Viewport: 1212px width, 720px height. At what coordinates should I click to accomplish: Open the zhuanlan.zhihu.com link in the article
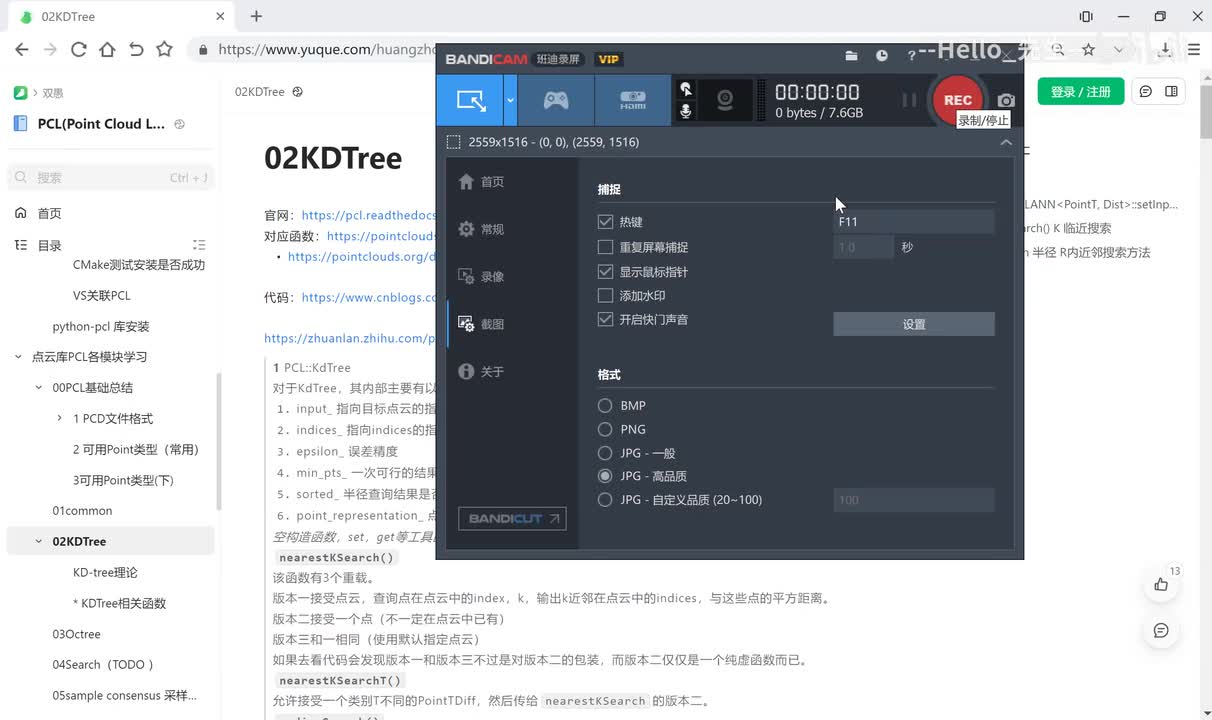[x=351, y=338]
